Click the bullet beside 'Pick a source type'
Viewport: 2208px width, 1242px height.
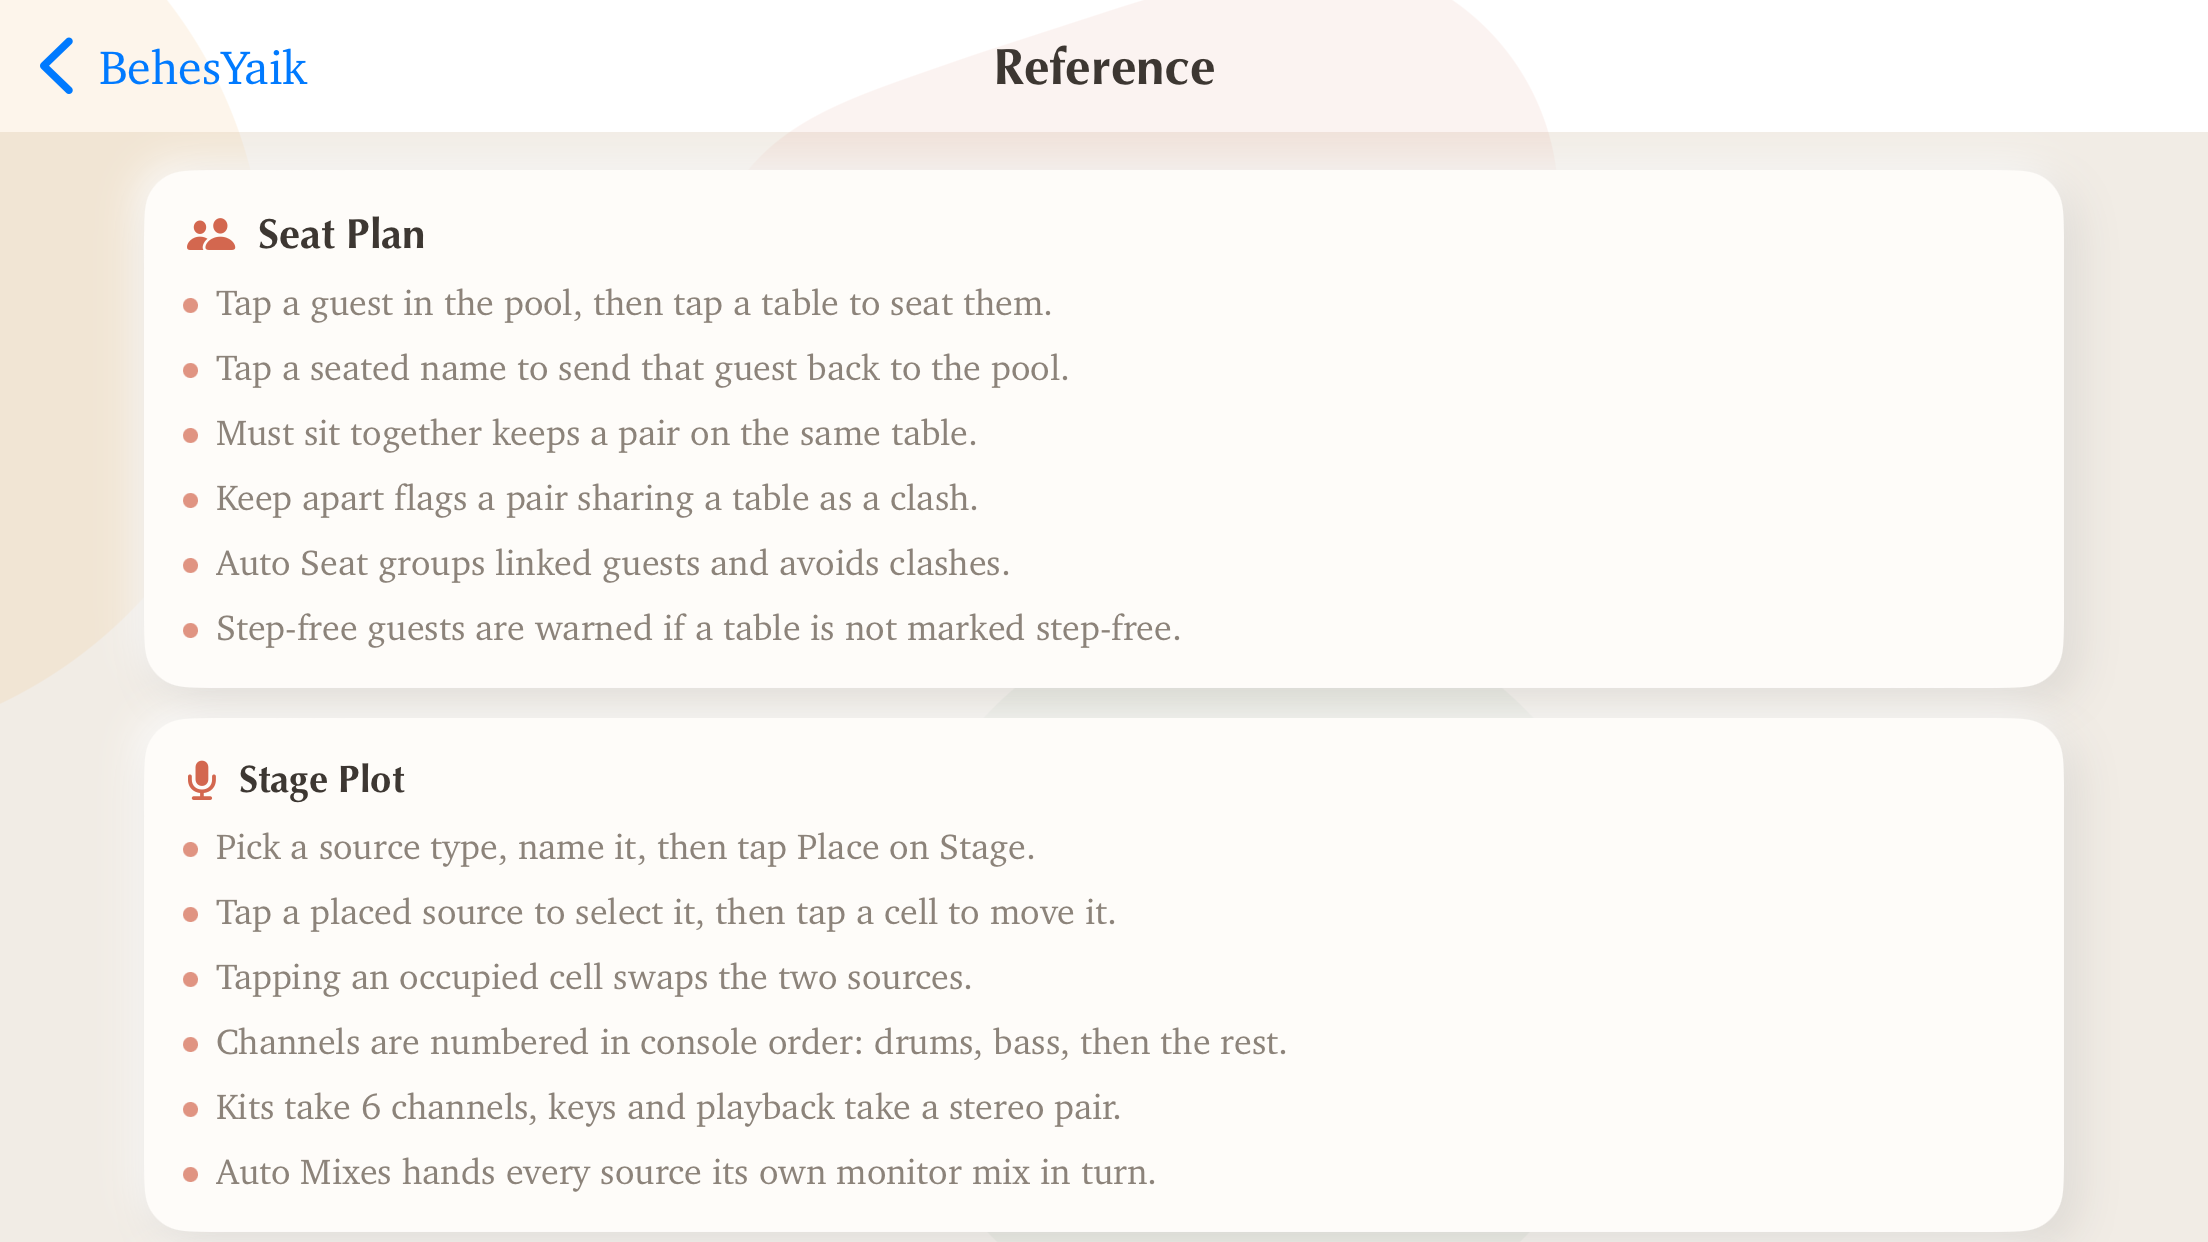pos(191,849)
